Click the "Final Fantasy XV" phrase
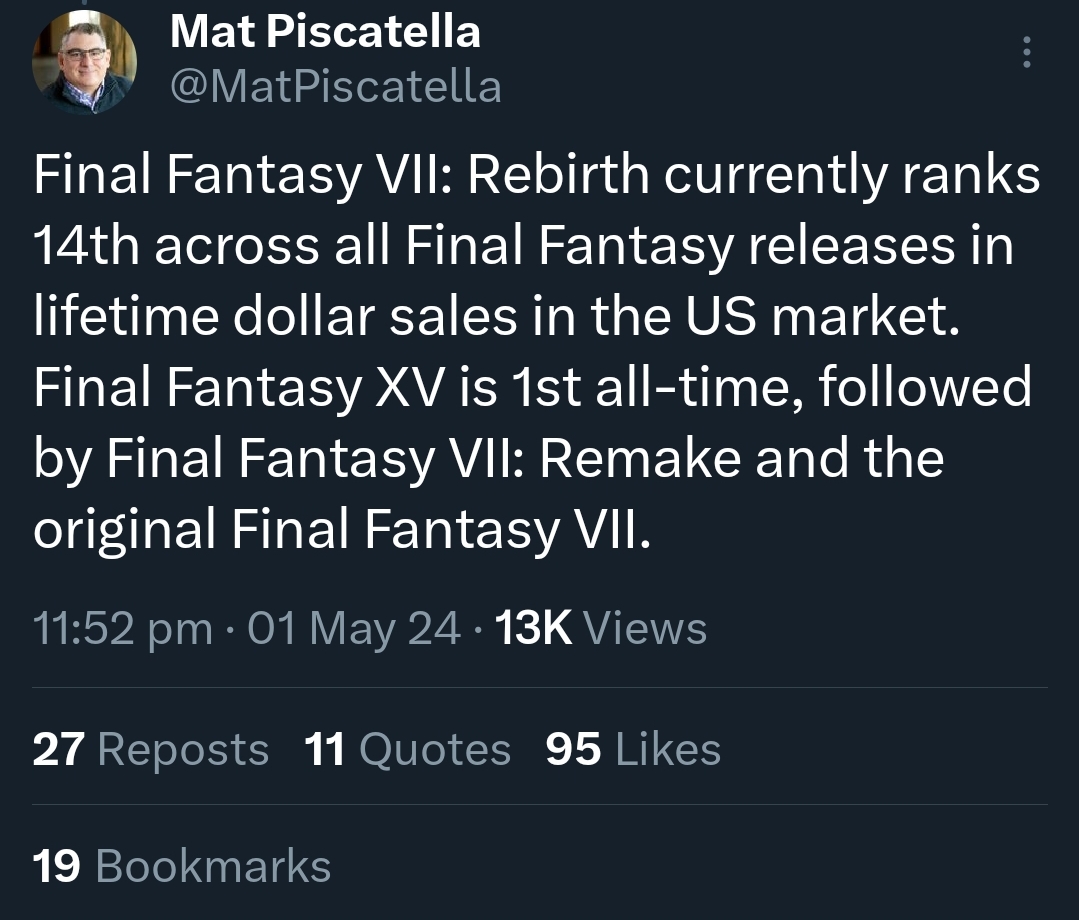 pyautogui.click(x=239, y=387)
